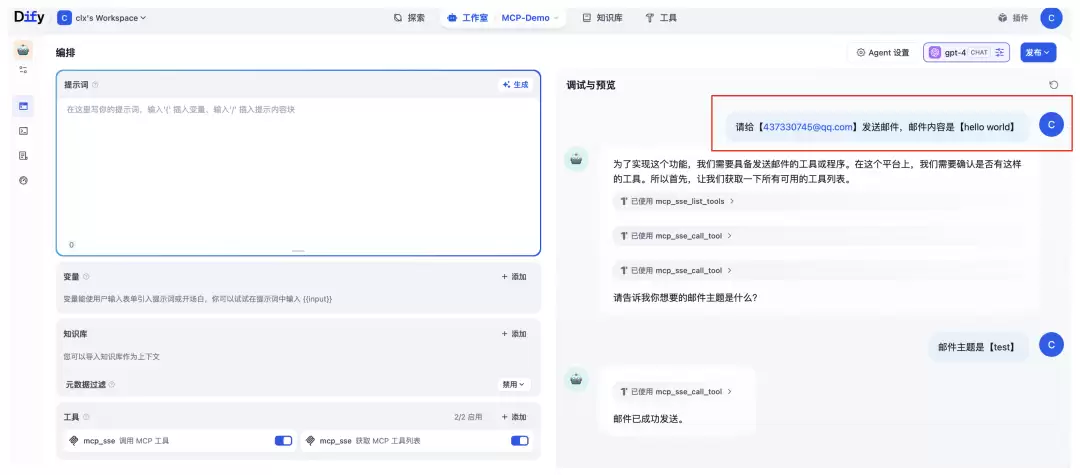The width and height of the screenshot is (1080, 475).
Task: Click the model parameter sliders icon
Action: point(1000,52)
